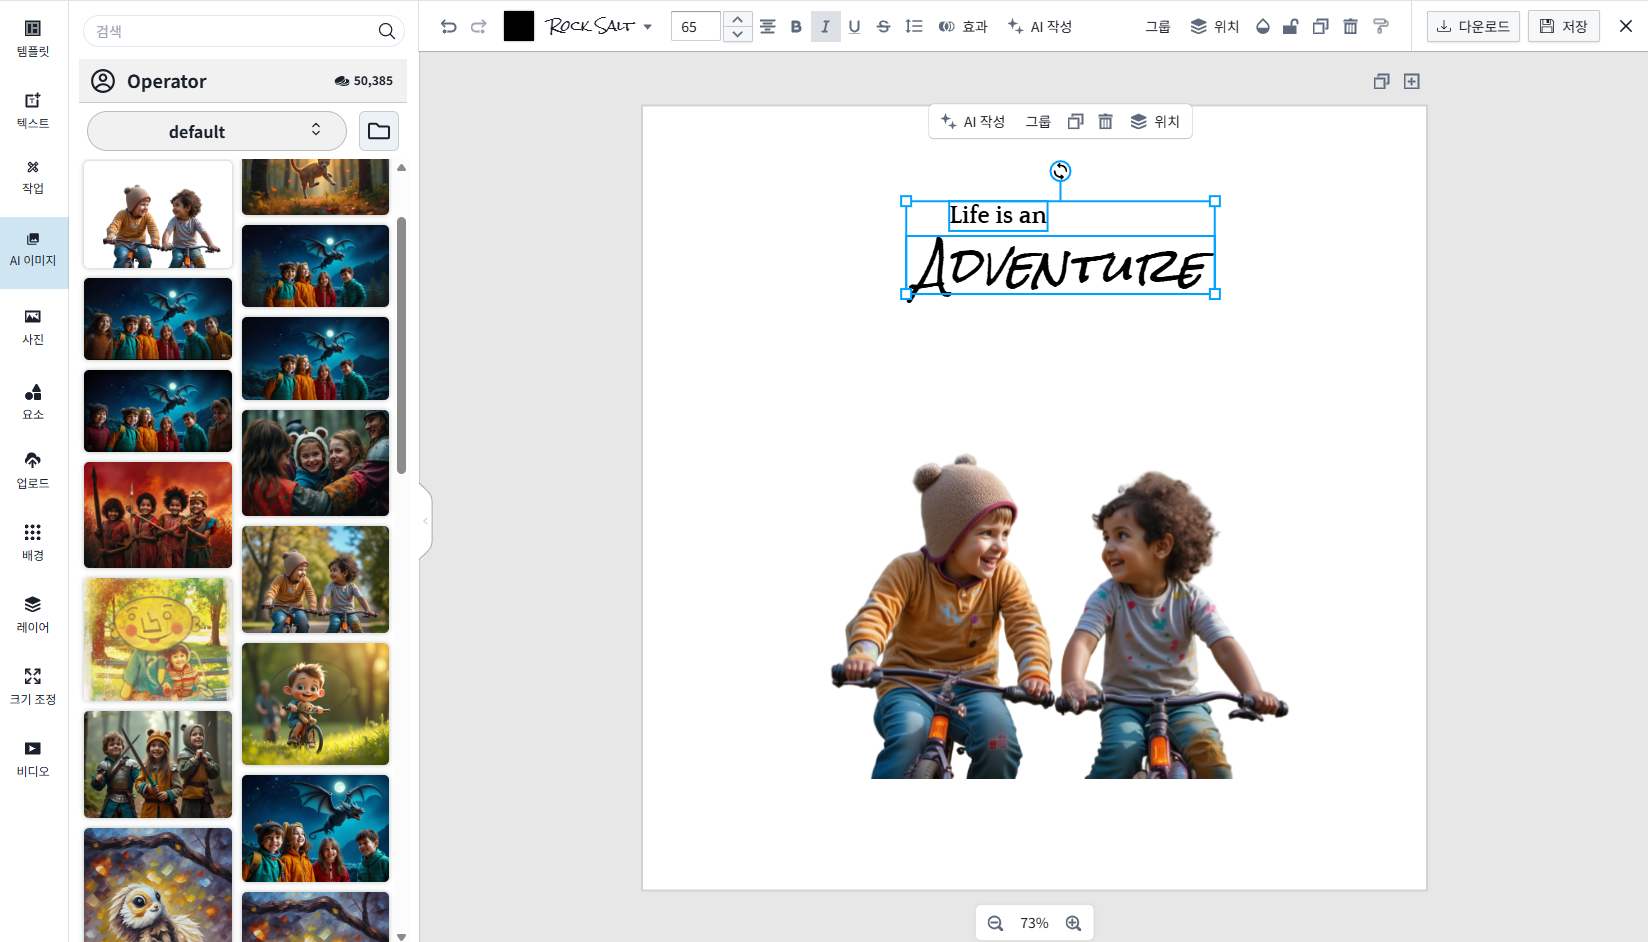This screenshot has height=942, width=1648.
Task: Open the 위치 arrangement menu
Action: coord(1214,26)
